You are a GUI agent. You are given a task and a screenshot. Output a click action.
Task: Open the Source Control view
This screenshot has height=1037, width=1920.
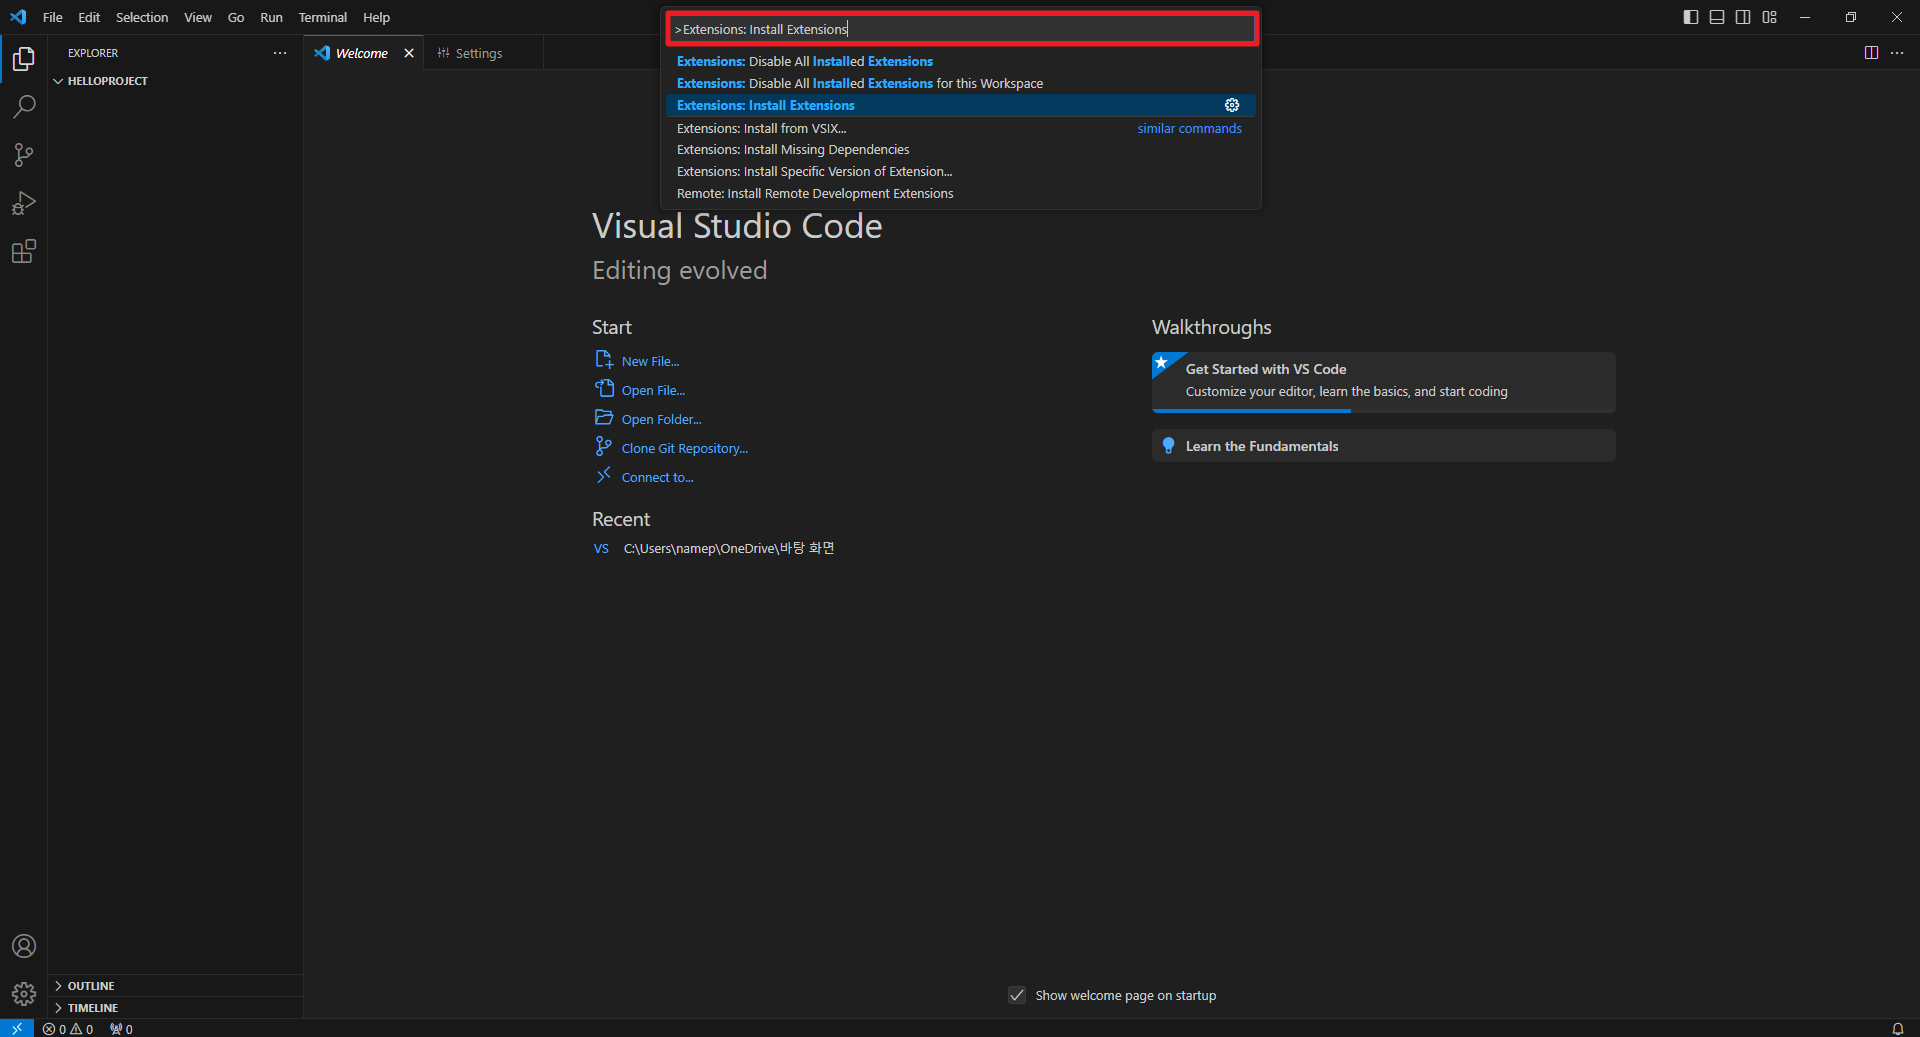[x=24, y=155]
